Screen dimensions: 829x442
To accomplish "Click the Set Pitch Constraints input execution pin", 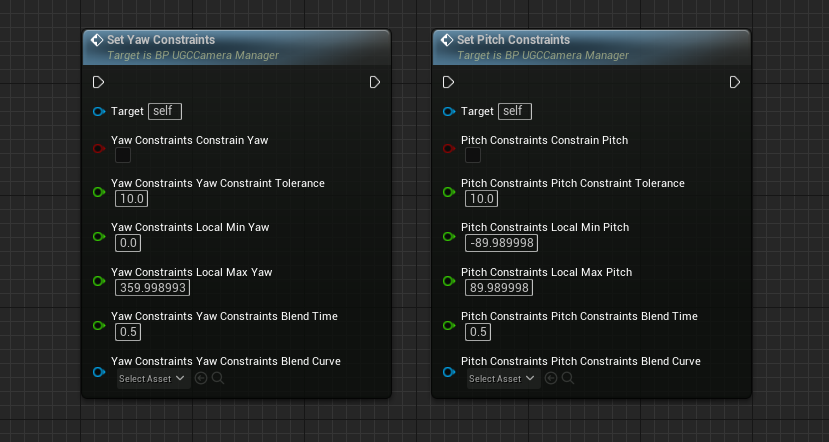I will (448, 82).
